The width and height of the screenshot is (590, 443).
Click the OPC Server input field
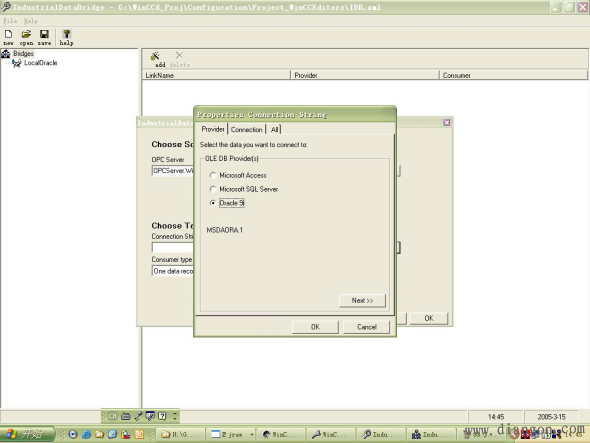(x=173, y=171)
